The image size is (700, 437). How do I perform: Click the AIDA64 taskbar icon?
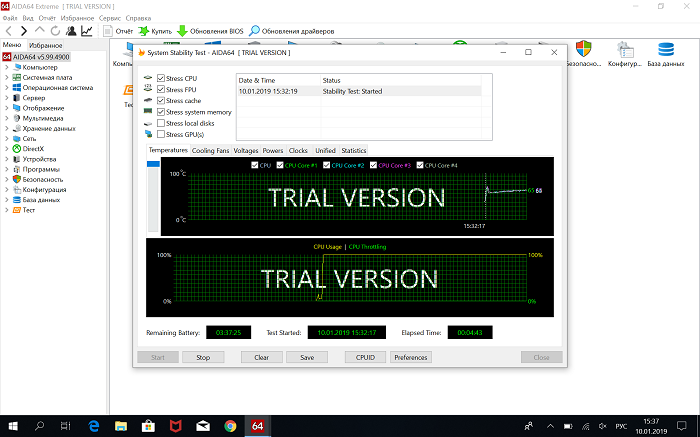point(258,426)
